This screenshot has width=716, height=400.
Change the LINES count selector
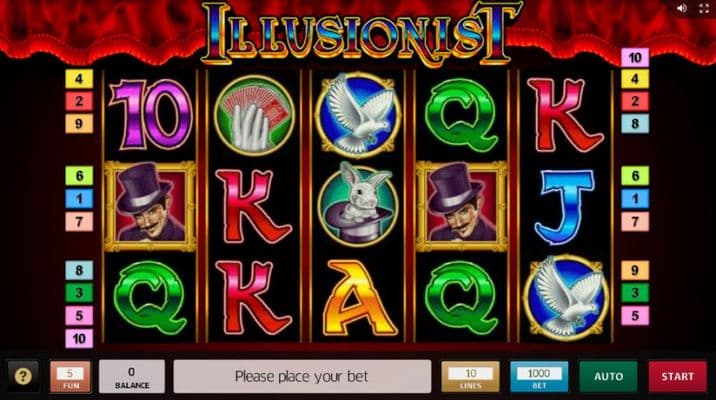470,377
